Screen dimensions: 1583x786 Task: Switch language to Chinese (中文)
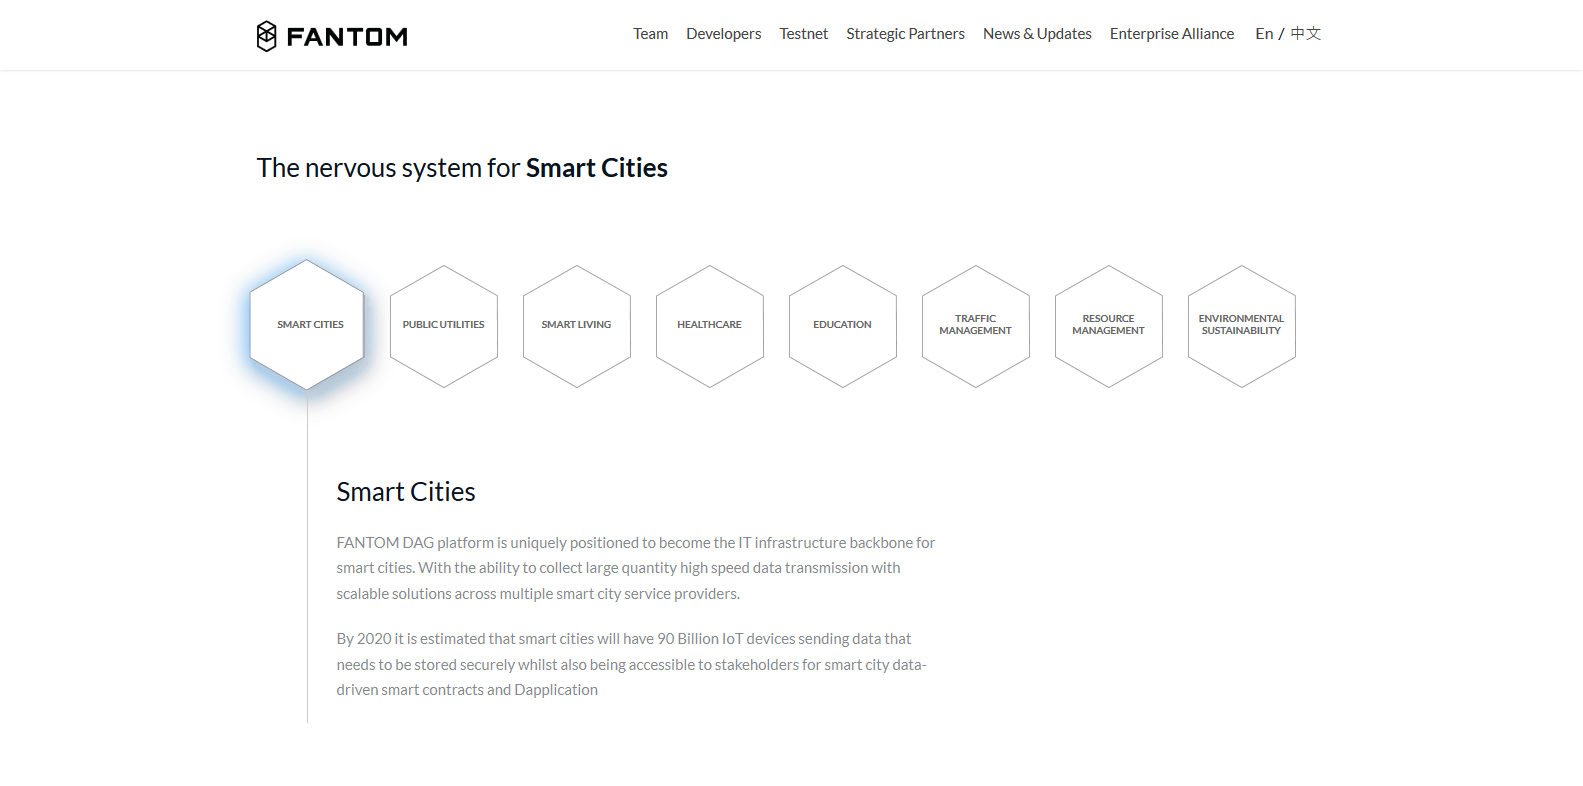coord(1306,34)
